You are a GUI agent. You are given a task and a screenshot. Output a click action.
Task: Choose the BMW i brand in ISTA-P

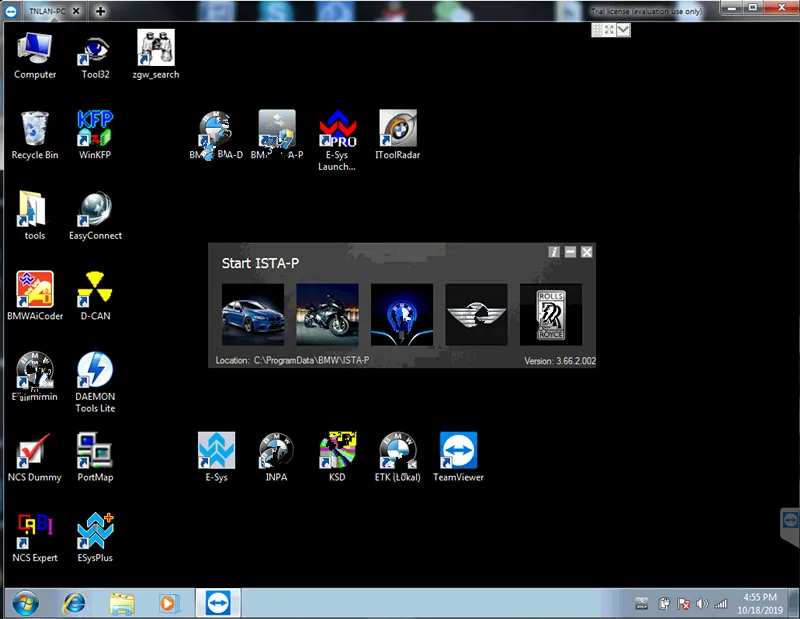click(x=402, y=315)
